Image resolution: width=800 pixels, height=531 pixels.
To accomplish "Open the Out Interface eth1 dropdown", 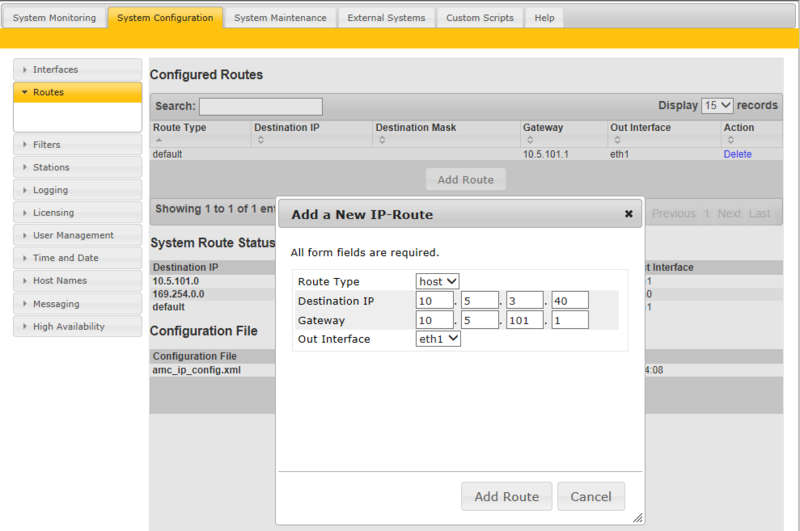I will point(438,339).
